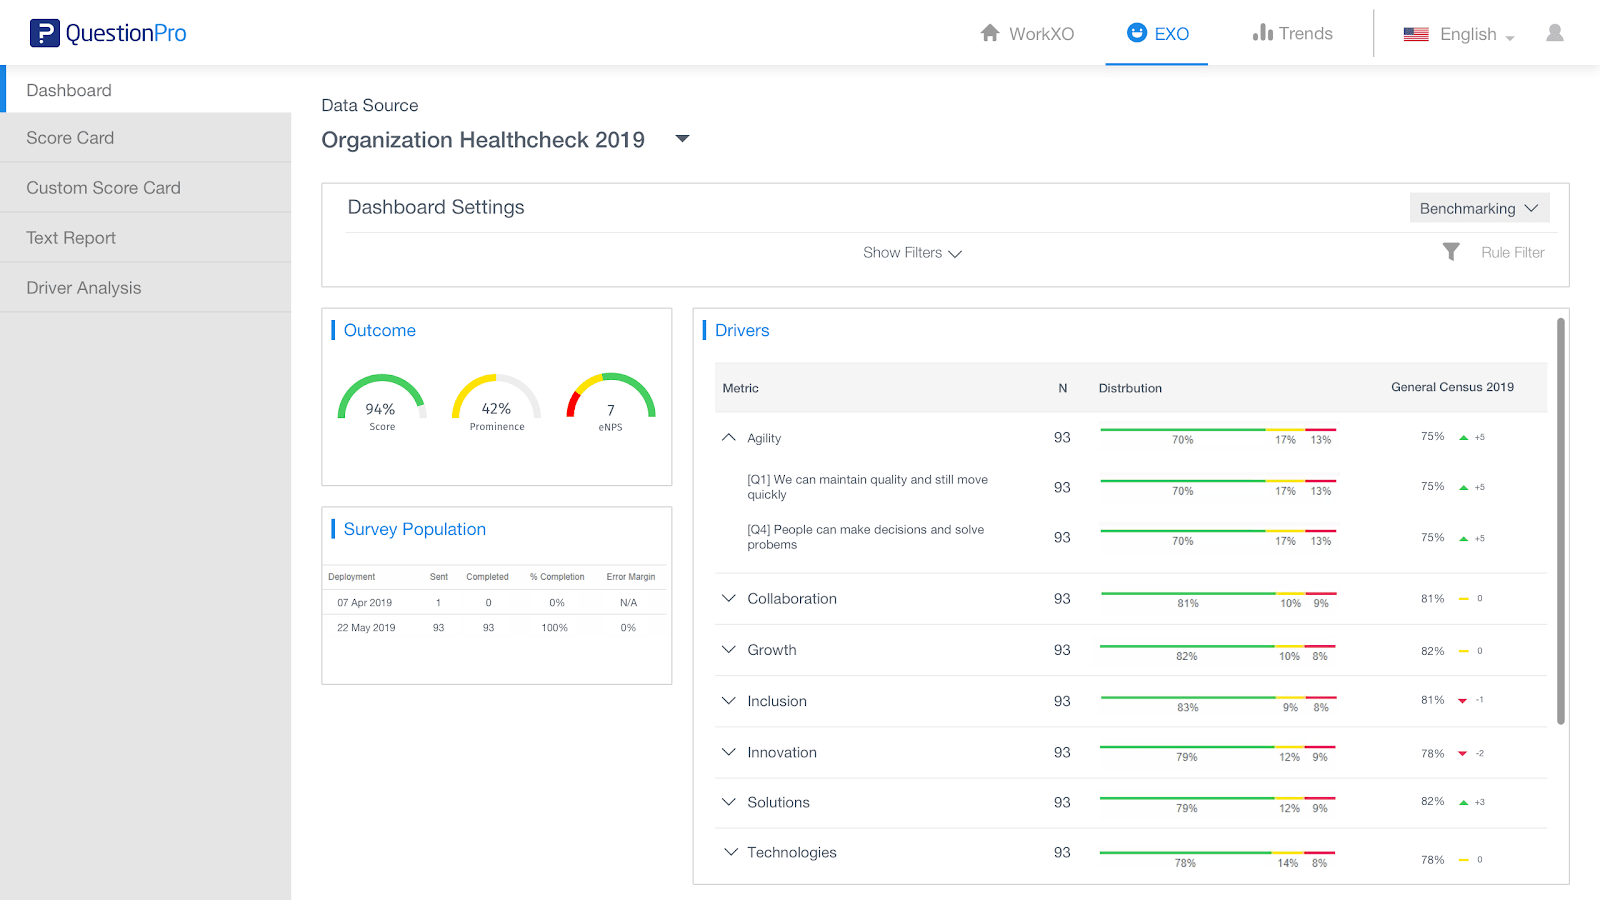
Task: Open the Benchmarking dropdown
Action: [1478, 208]
